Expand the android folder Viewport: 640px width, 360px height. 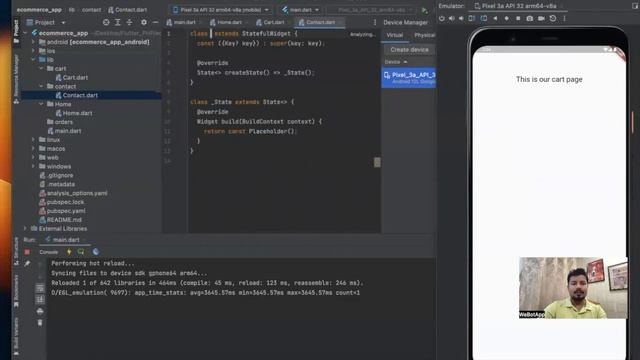point(33,42)
